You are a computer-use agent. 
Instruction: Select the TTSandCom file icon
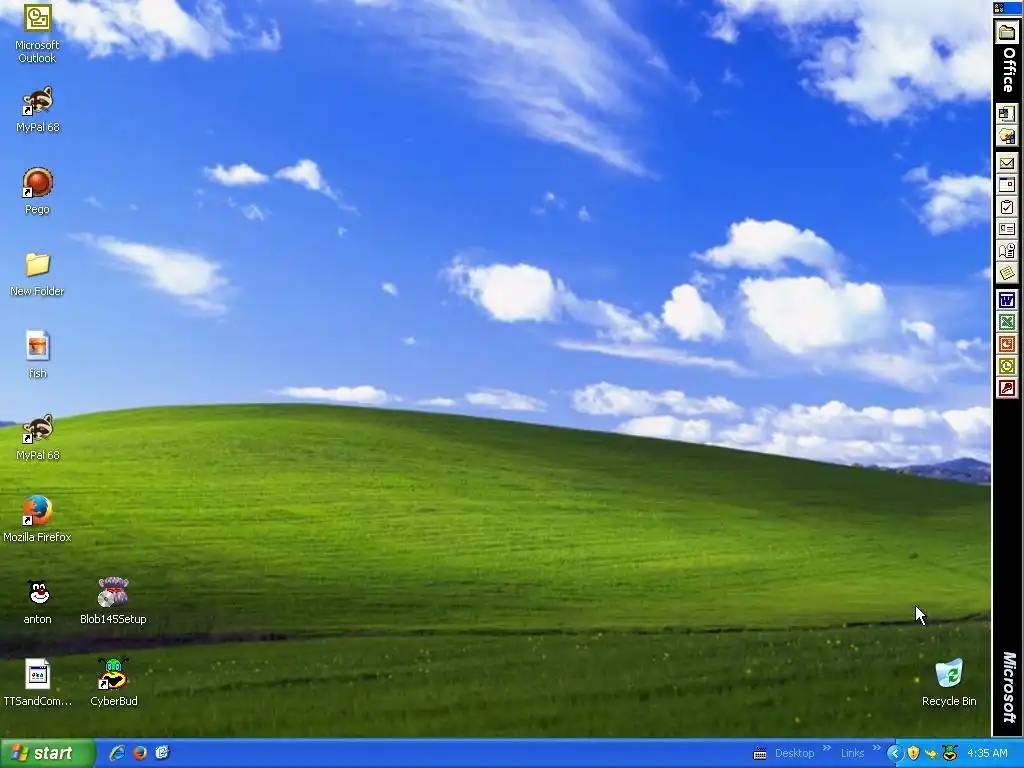coord(37,683)
